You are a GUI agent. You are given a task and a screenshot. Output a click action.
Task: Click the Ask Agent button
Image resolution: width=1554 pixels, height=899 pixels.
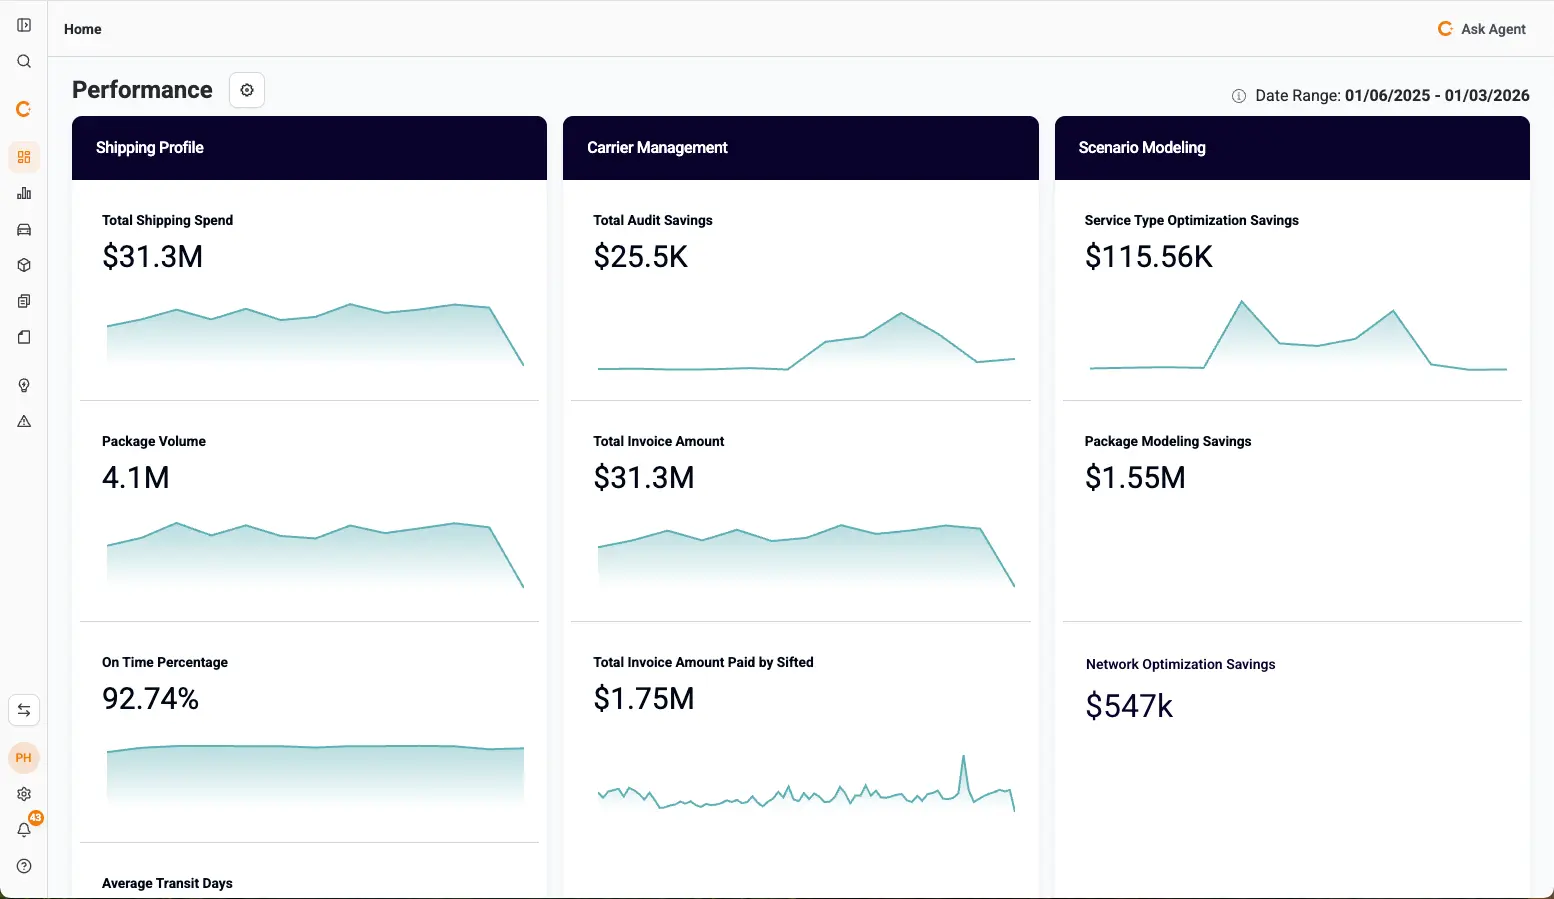pyautogui.click(x=1482, y=29)
